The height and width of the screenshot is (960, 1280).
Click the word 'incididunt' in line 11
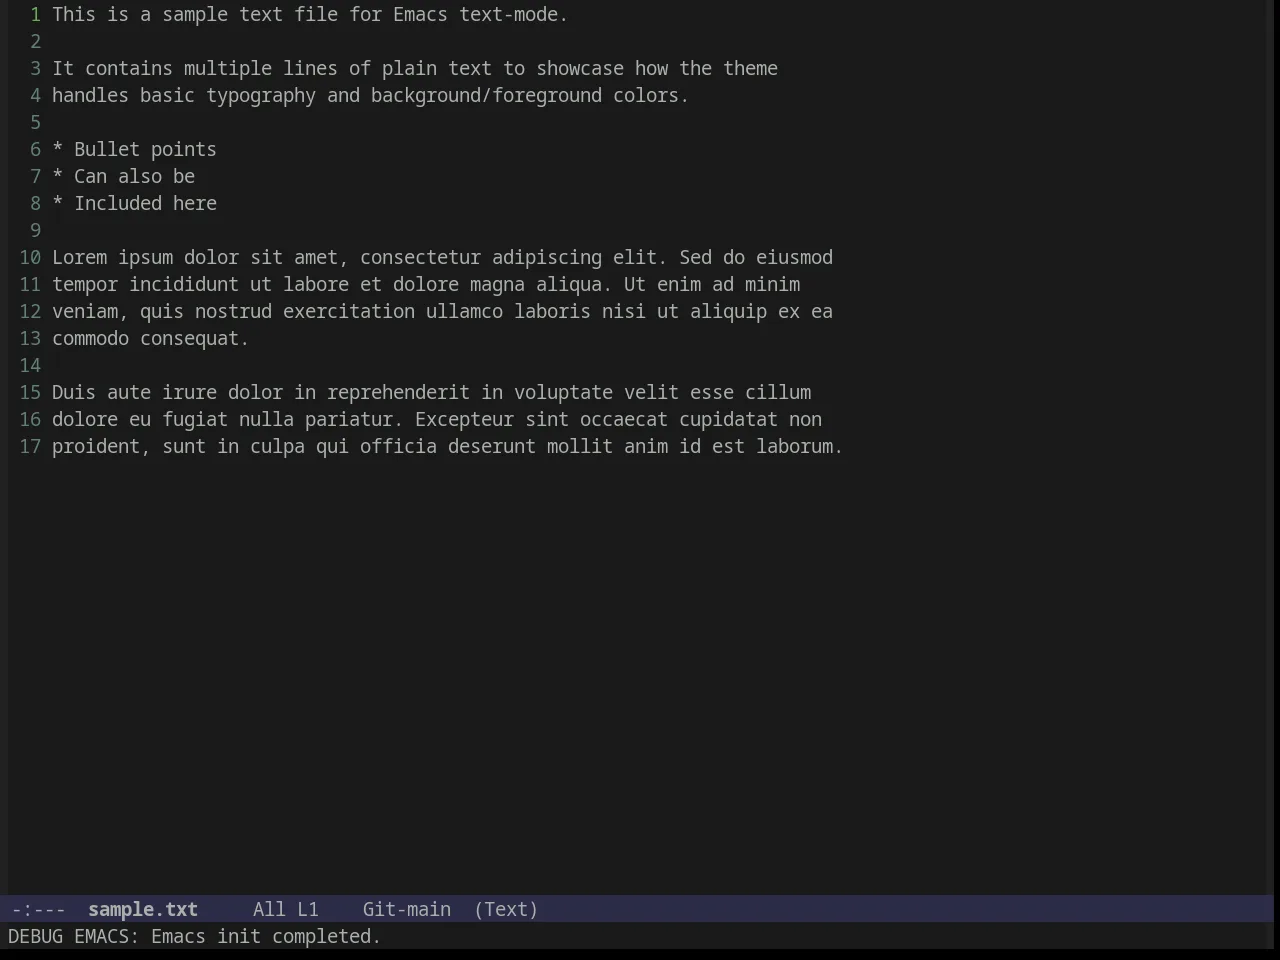click(x=184, y=284)
